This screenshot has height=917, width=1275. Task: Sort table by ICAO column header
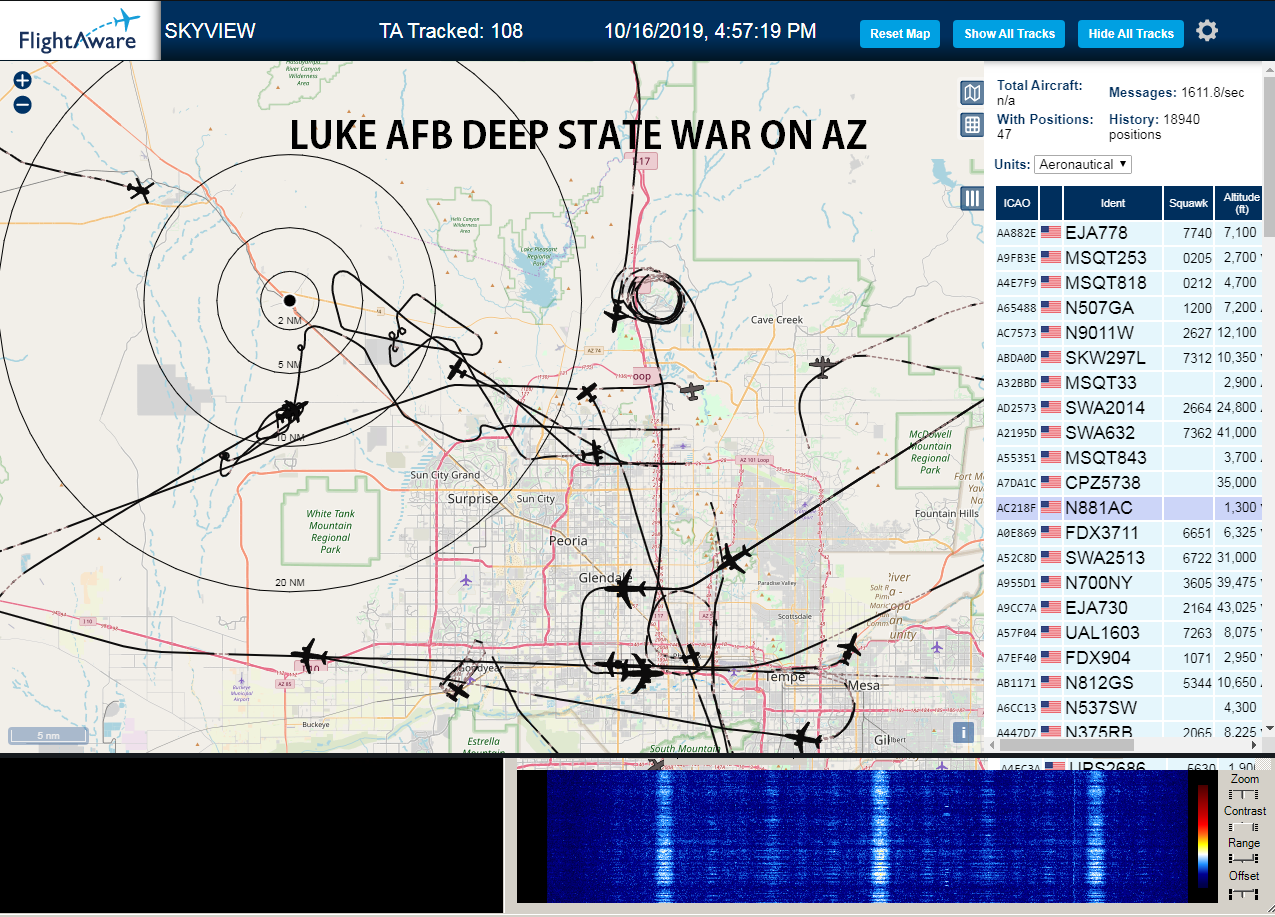[x=1017, y=203]
